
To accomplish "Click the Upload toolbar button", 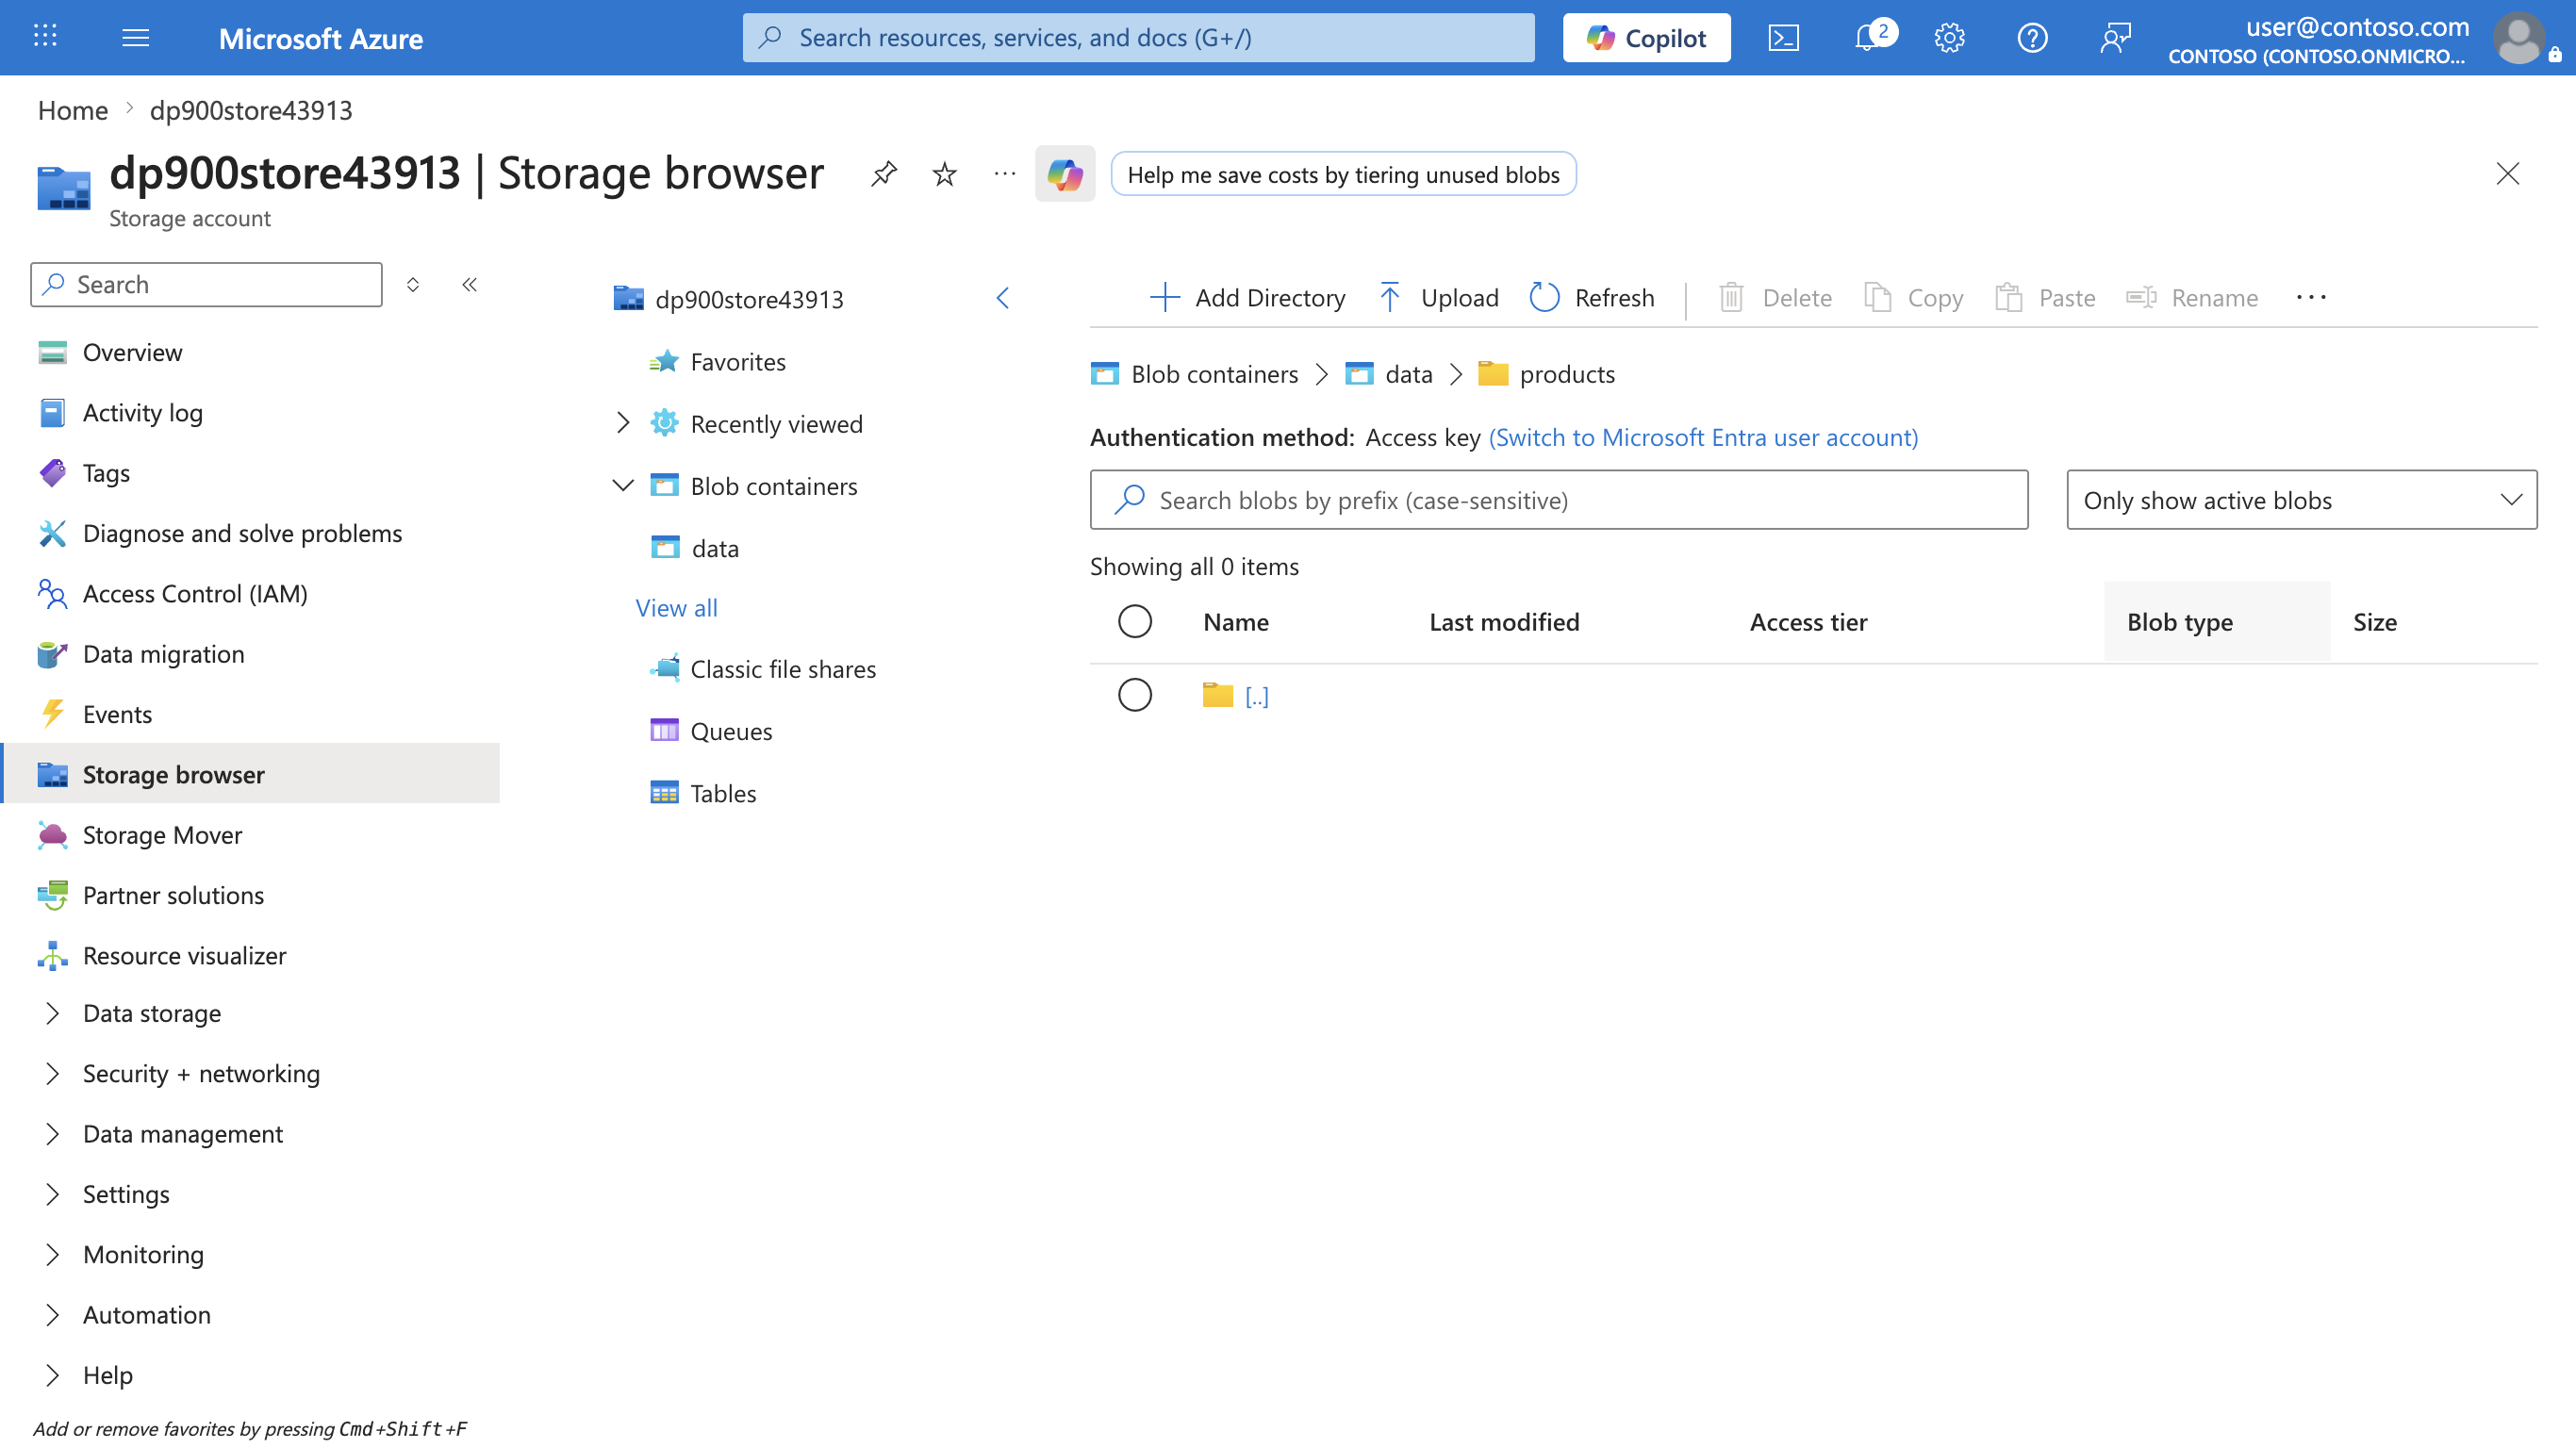I will [1438, 298].
